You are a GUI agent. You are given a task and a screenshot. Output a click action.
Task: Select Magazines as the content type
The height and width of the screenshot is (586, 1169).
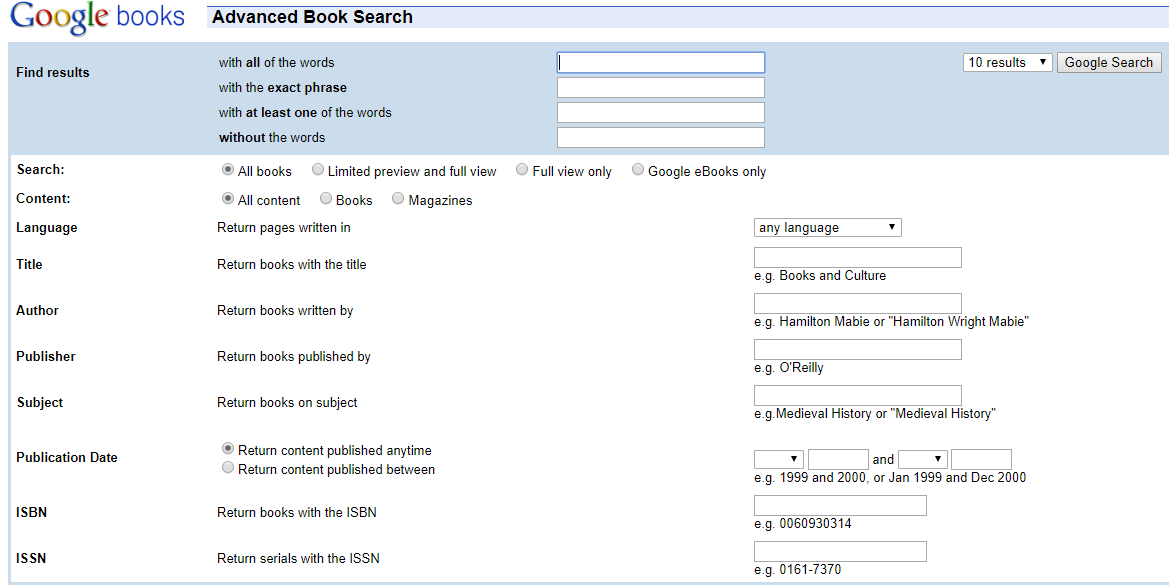click(x=397, y=198)
